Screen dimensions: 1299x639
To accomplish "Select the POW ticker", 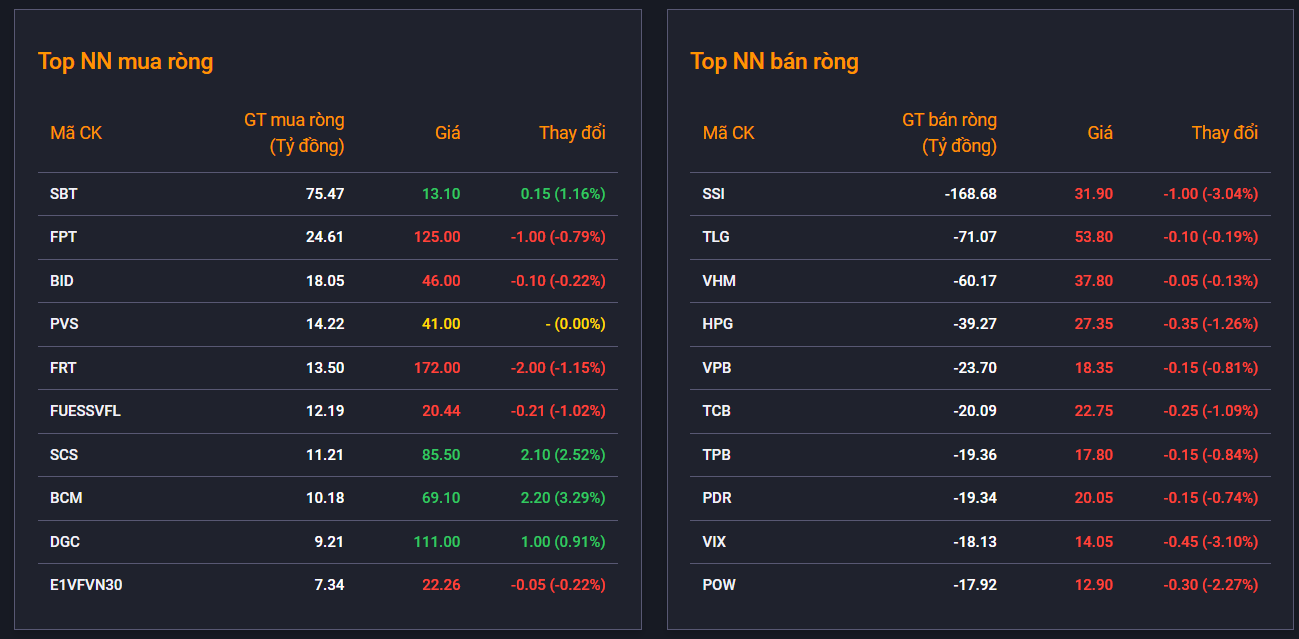I will tap(719, 585).
